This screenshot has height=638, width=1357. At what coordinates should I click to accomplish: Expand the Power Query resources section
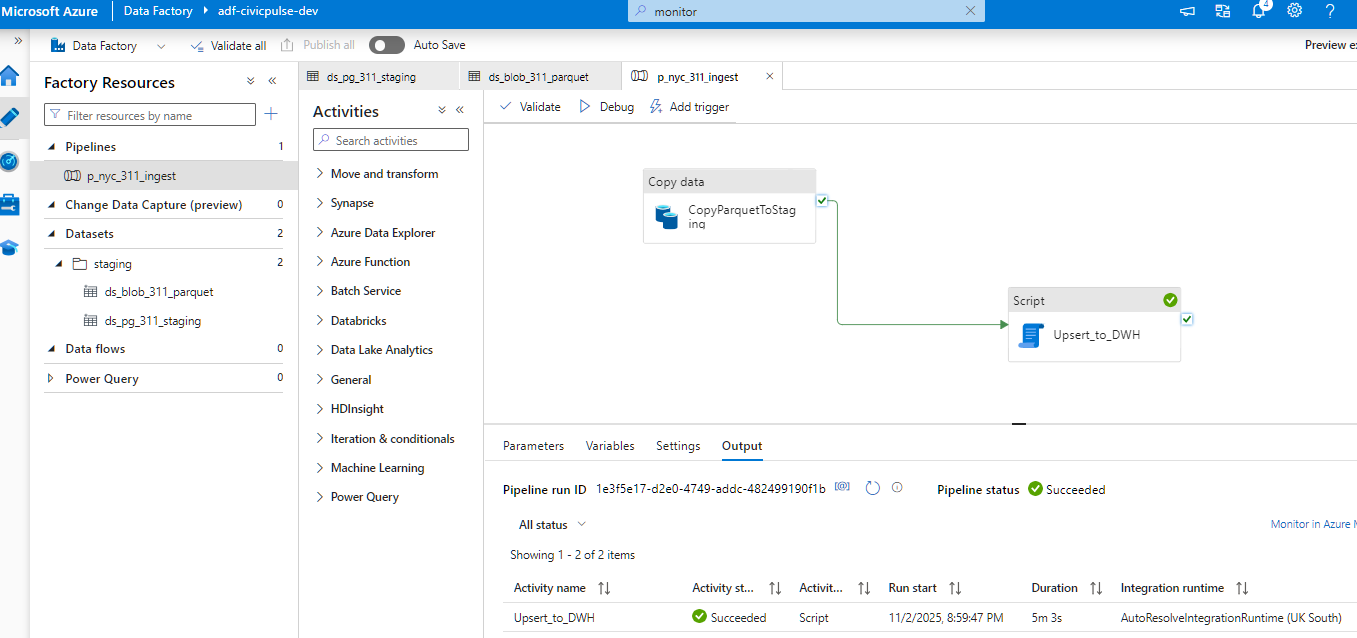51,379
